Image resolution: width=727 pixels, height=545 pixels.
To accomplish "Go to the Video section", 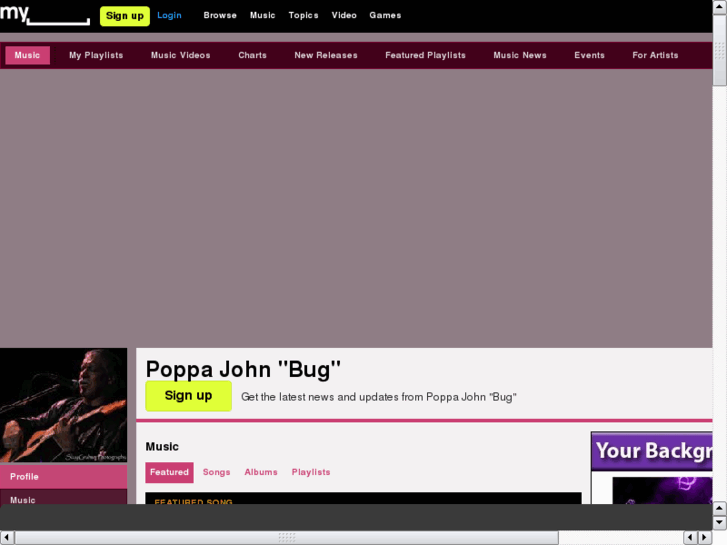I will click(x=344, y=15).
